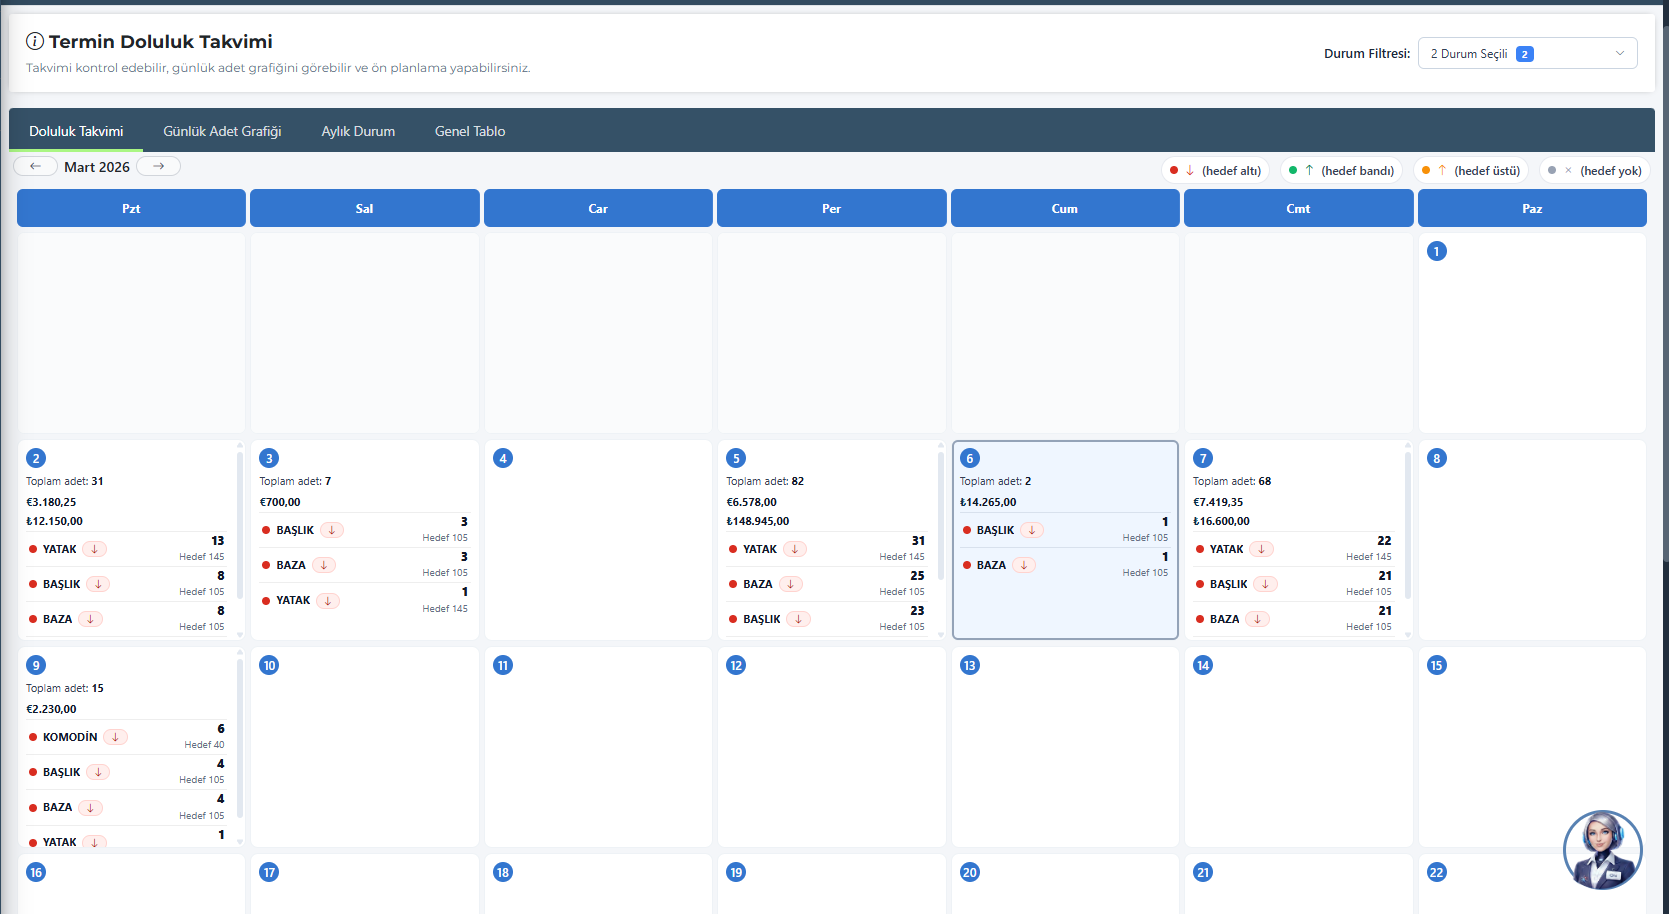
Task: Open the Durum Filtresi dropdown
Action: (x=1526, y=54)
